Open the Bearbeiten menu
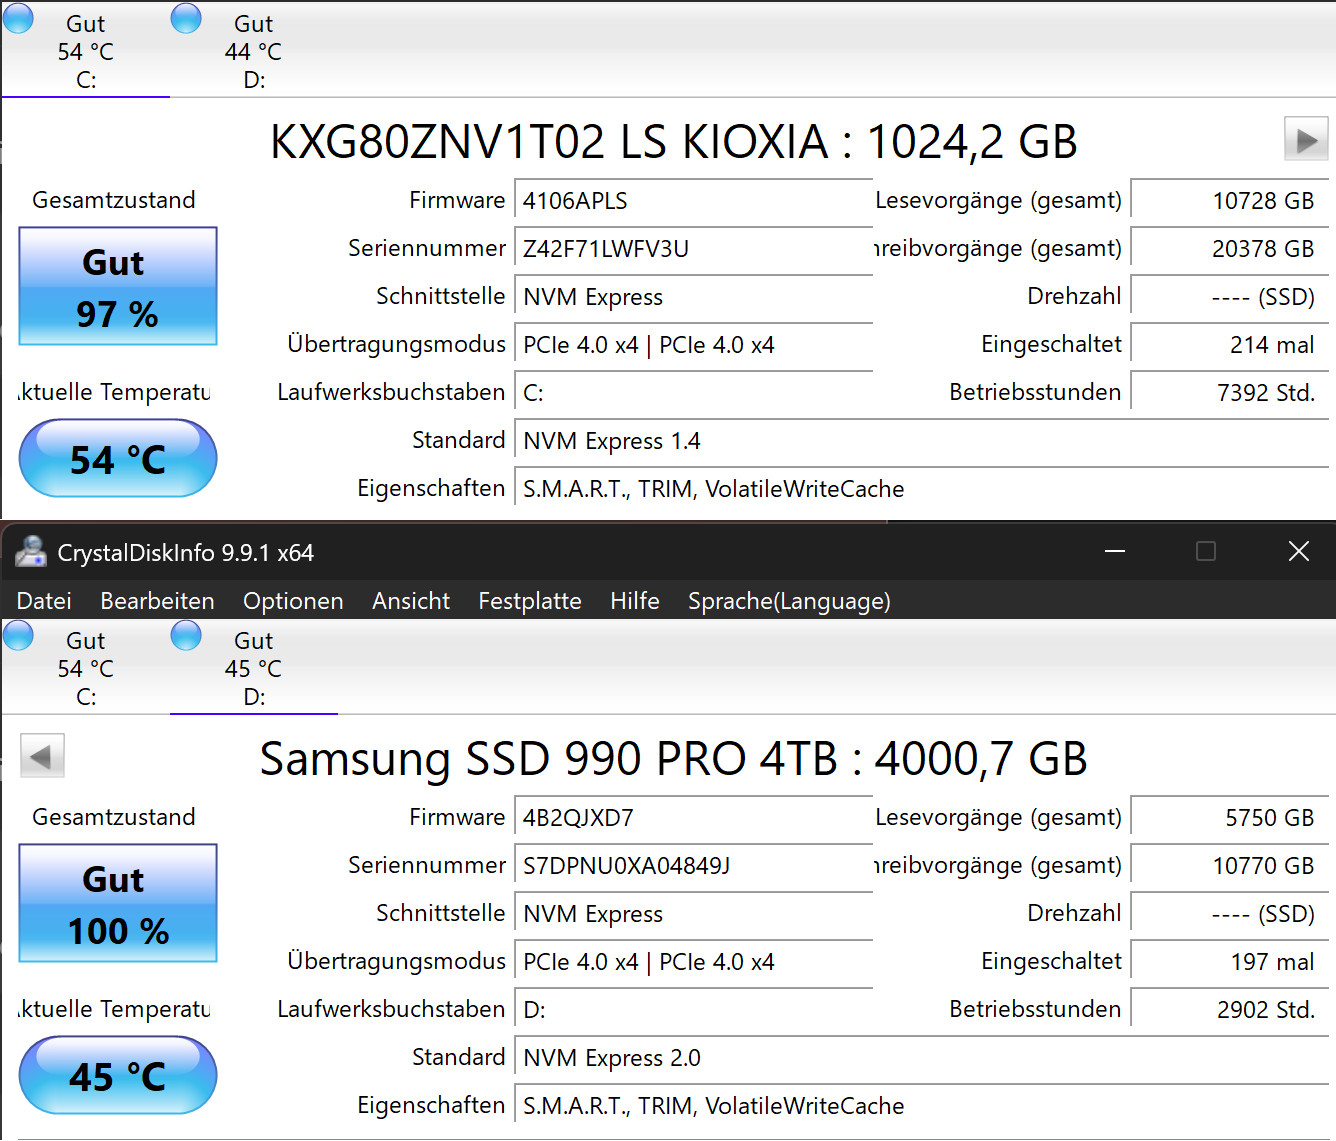Image resolution: width=1336 pixels, height=1141 pixels. [157, 601]
